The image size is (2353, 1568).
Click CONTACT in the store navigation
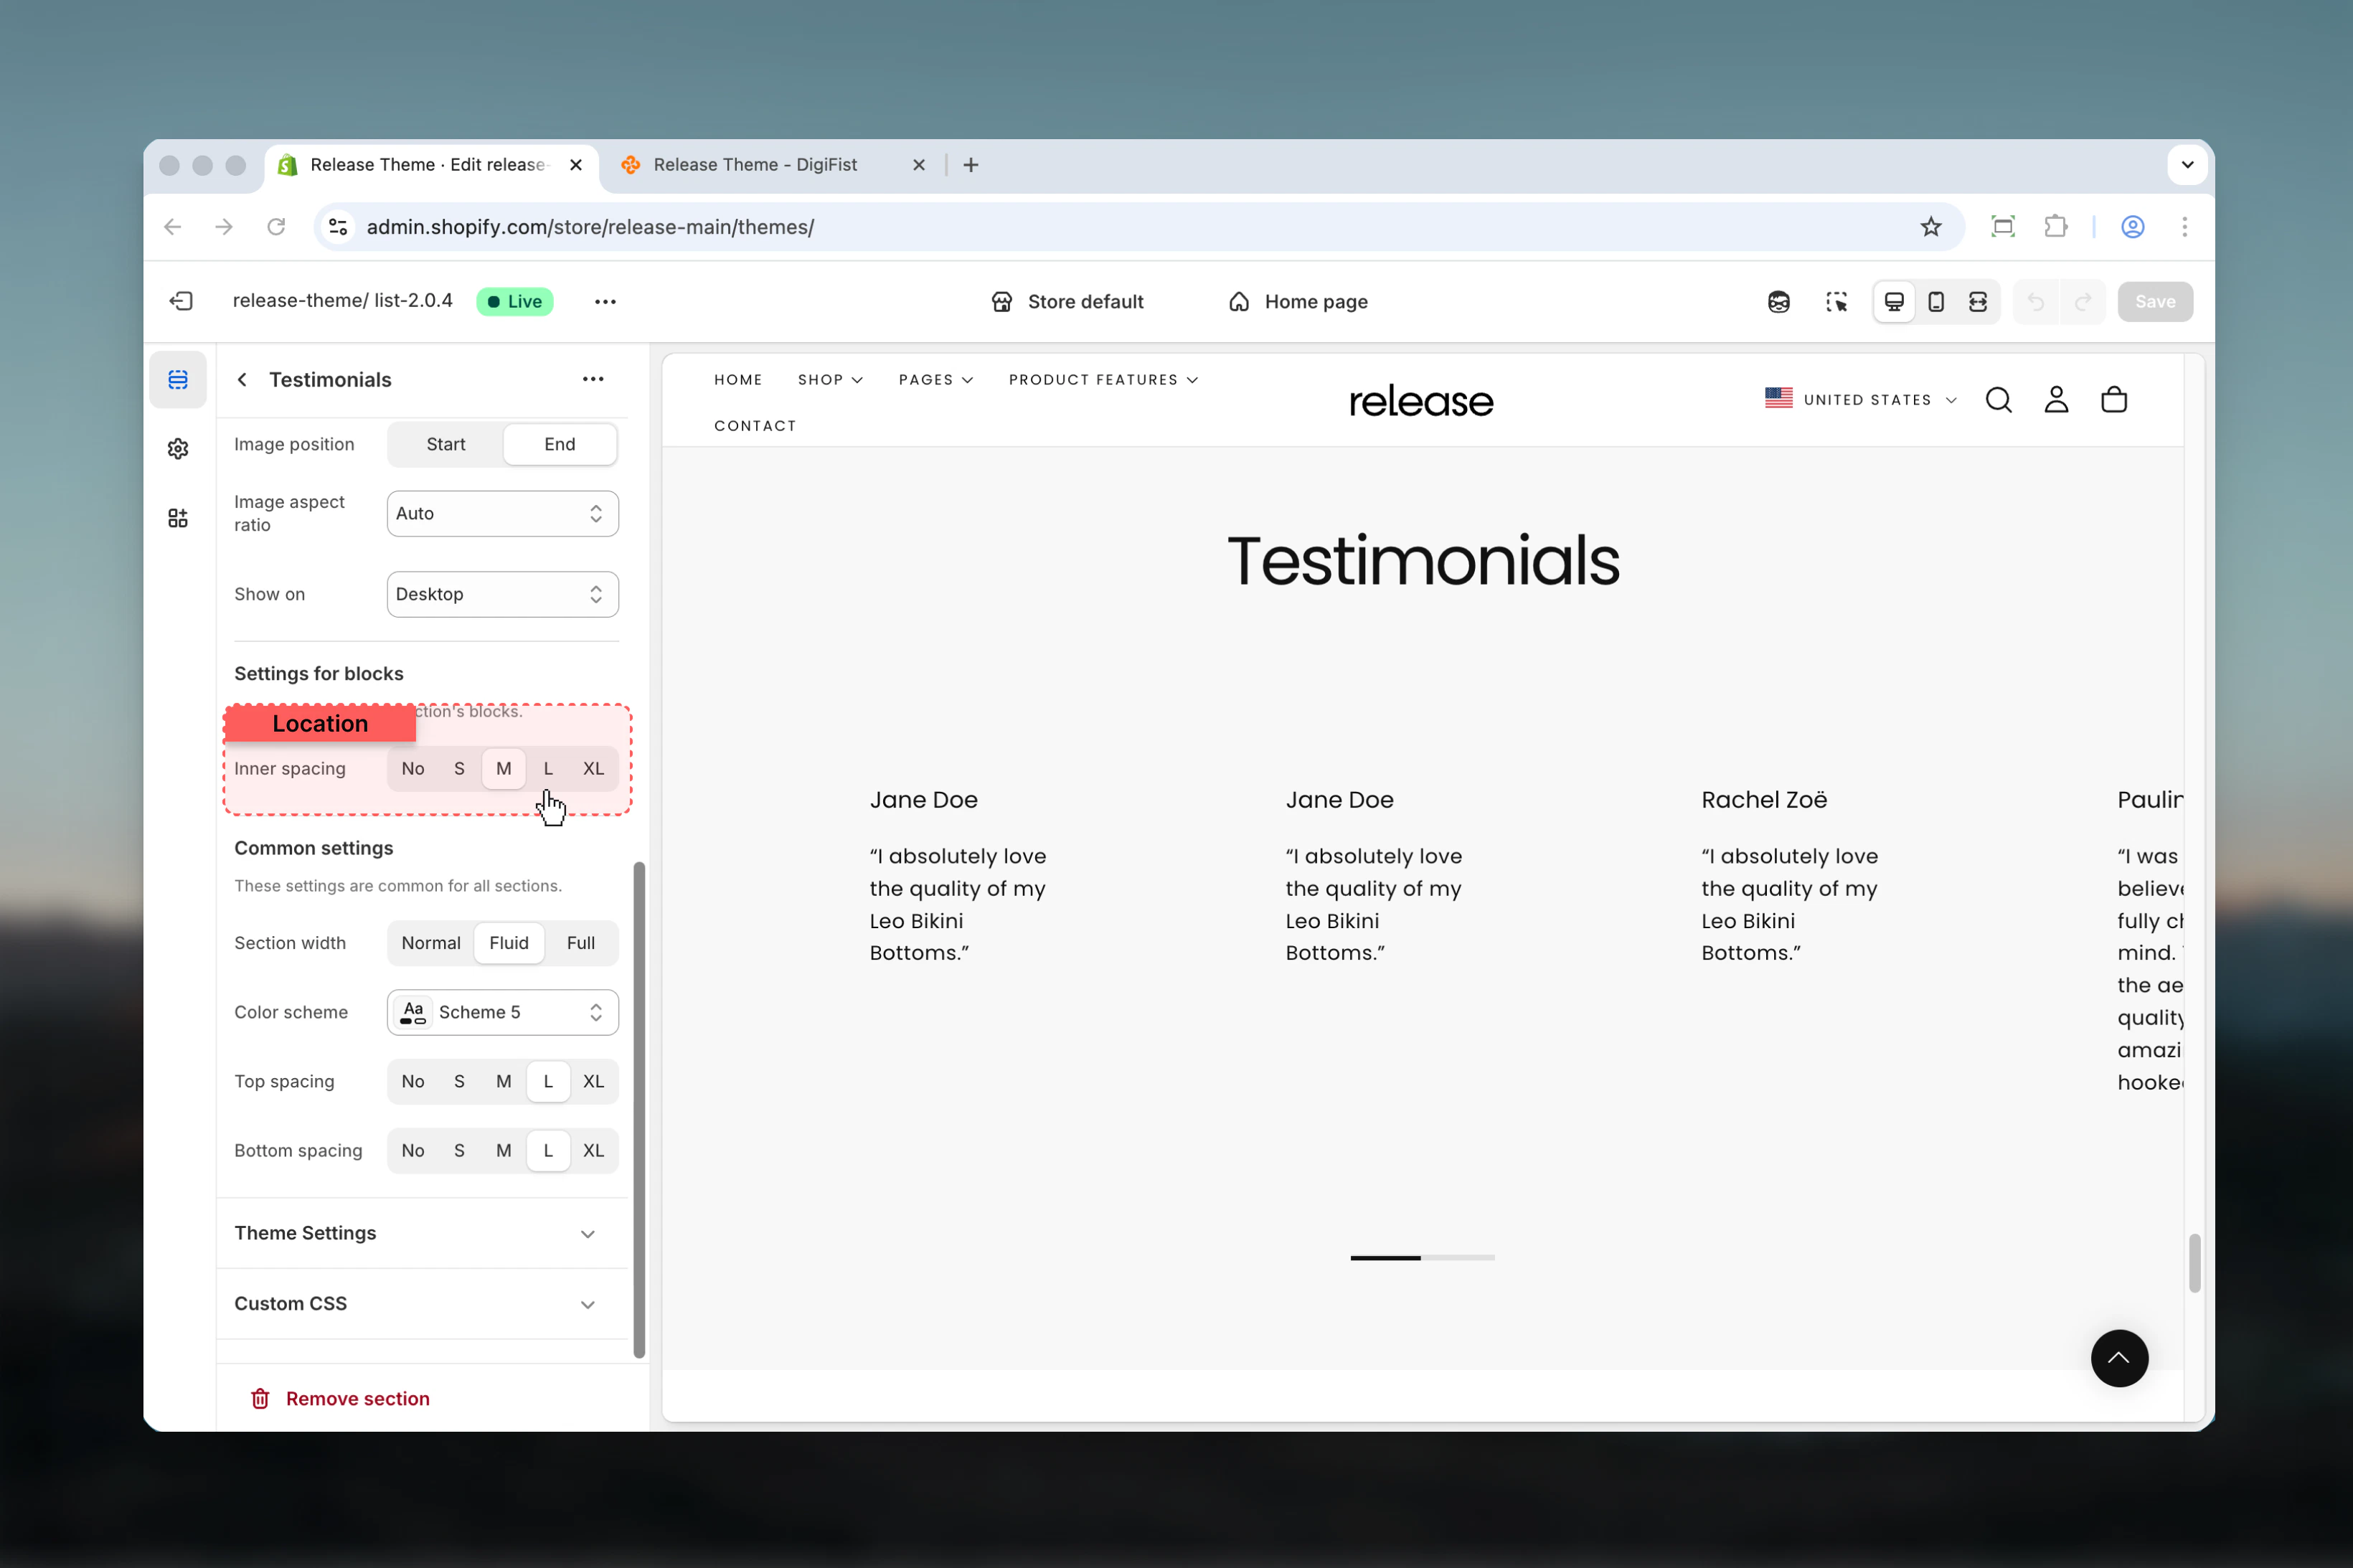click(755, 426)
